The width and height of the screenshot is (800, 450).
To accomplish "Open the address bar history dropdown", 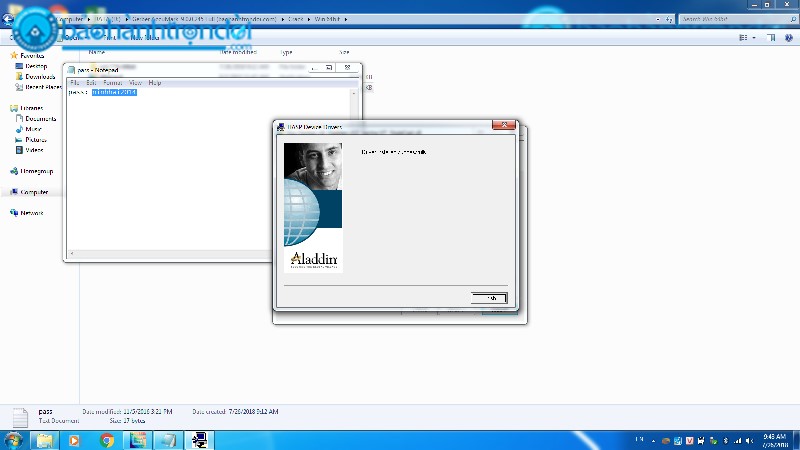I will coord(658,19).
